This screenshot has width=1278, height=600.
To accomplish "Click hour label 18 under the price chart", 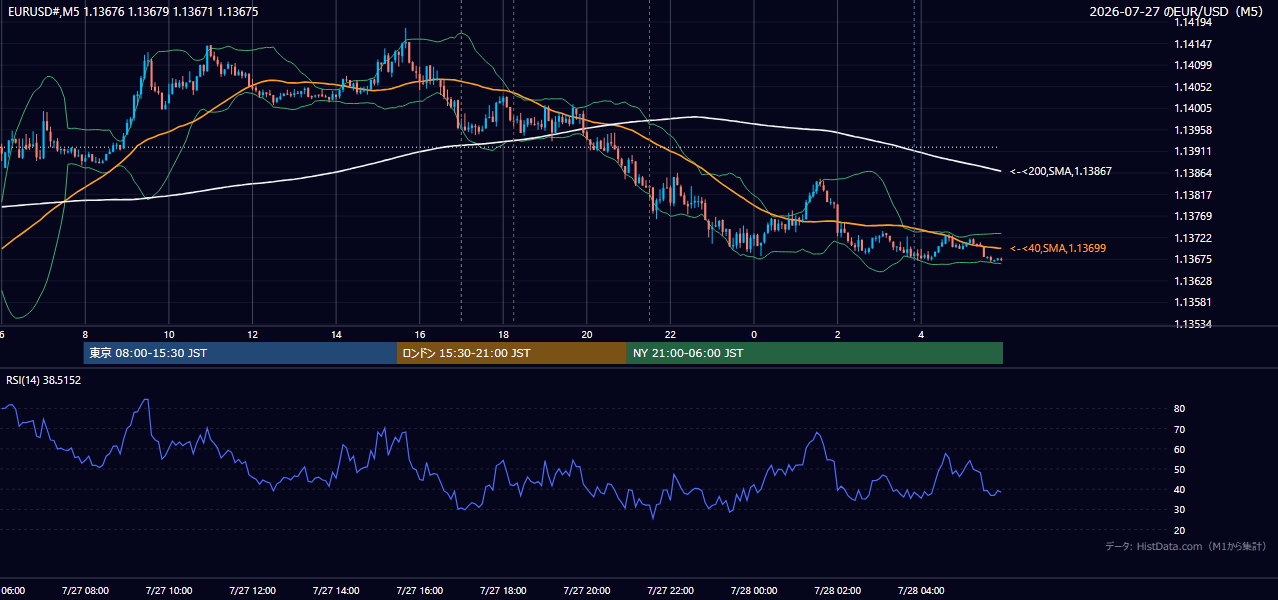I will click(x=504, y=334).
